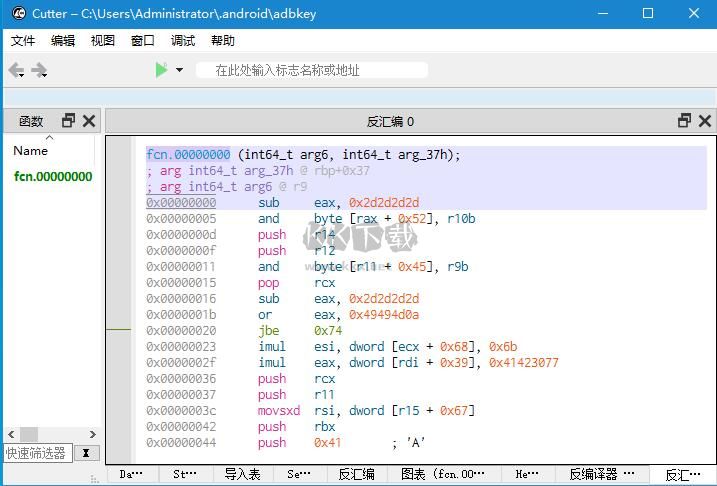This screenshot has height=486, width=717.
Task: Switch to the 反编译器 tab
Action: (x=601, y=474)
